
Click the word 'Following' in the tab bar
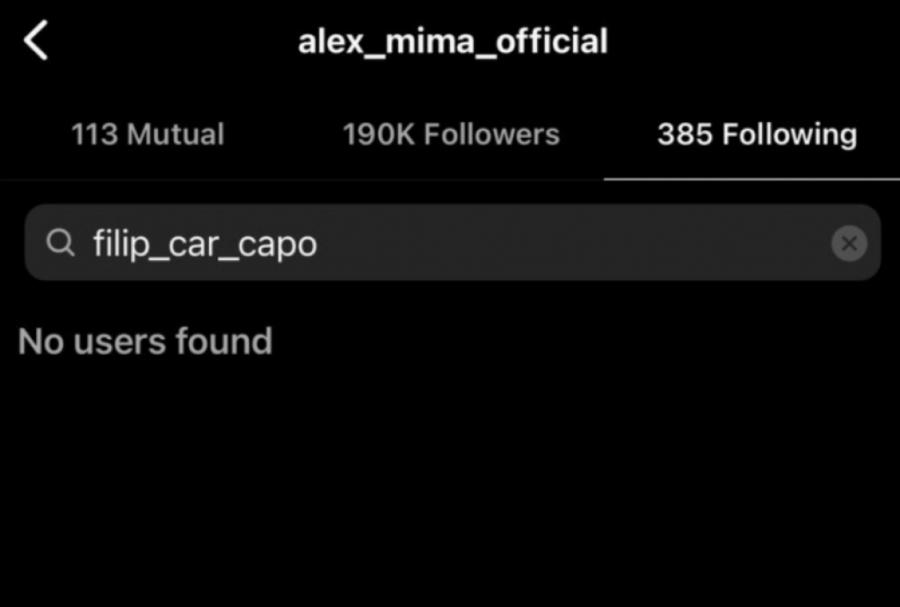[x=790, y=135]
